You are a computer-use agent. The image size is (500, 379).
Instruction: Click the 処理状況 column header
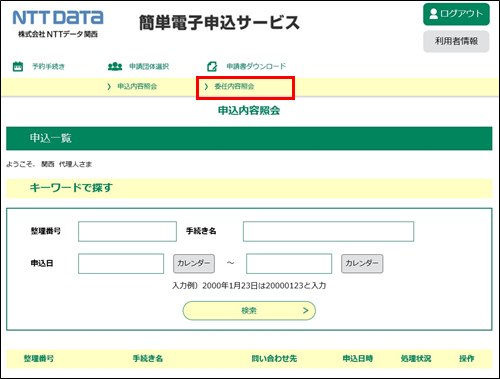[416, 359]
